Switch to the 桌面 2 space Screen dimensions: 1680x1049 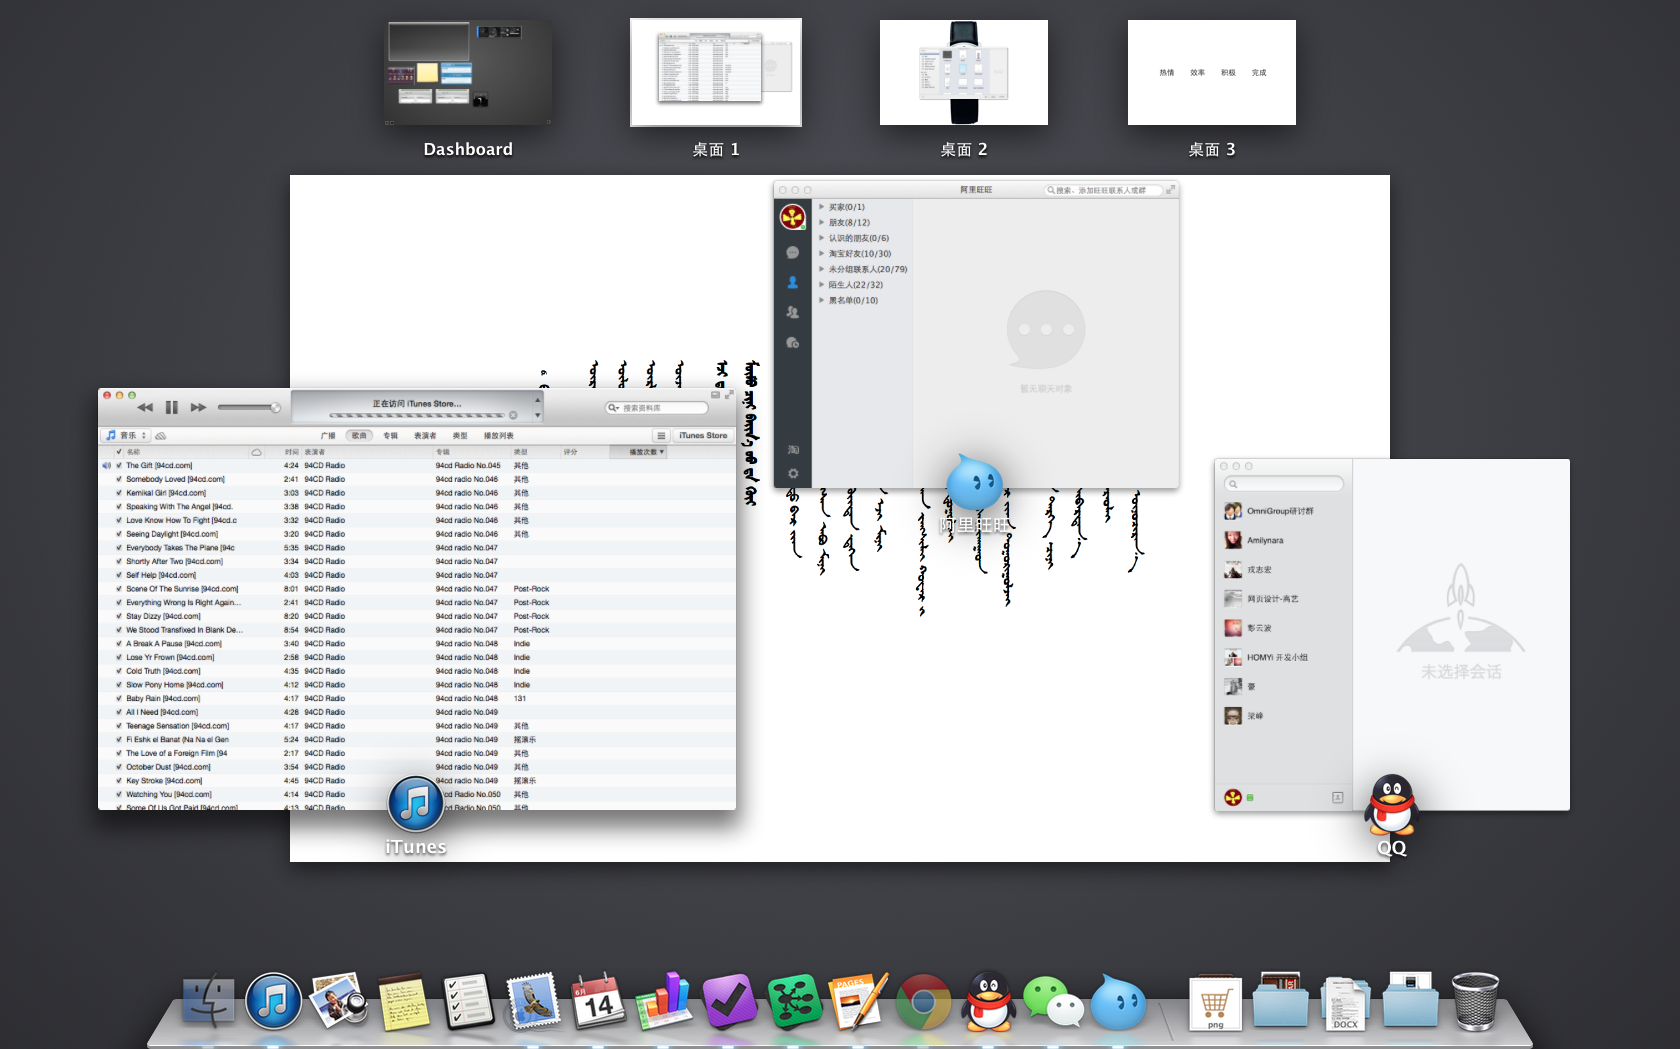(964, 73)
